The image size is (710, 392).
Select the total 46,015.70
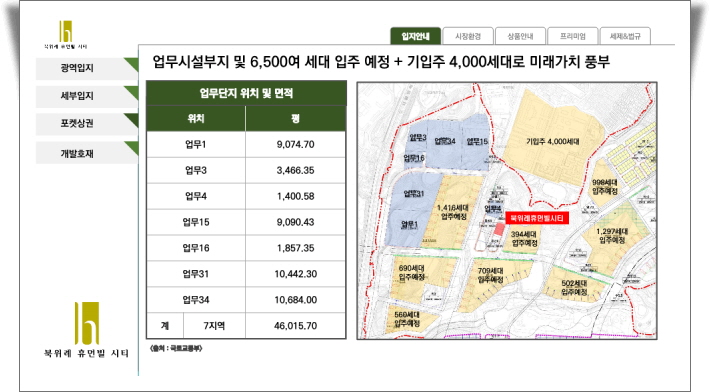(x=295, y=325)
